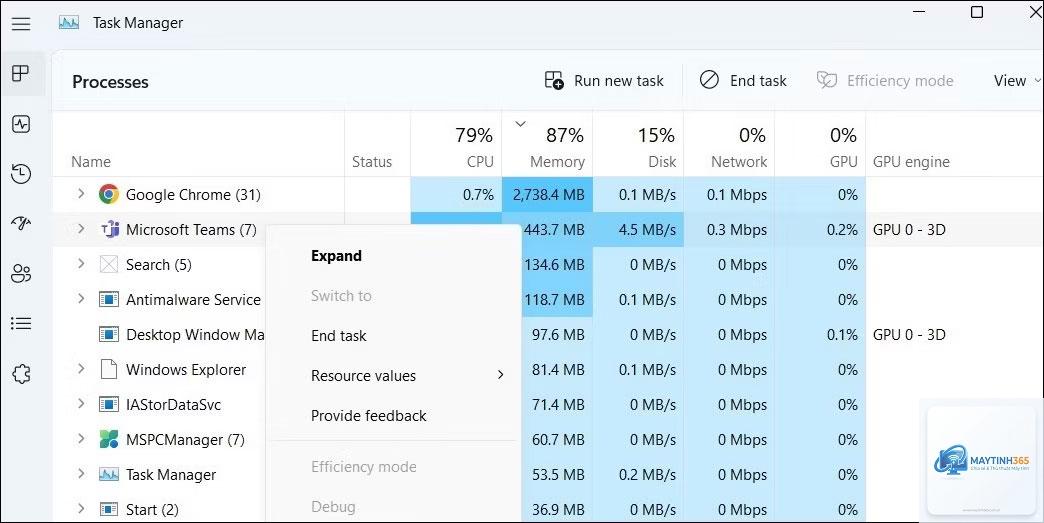Click the Task Manager title bar icon

(69, 23)
